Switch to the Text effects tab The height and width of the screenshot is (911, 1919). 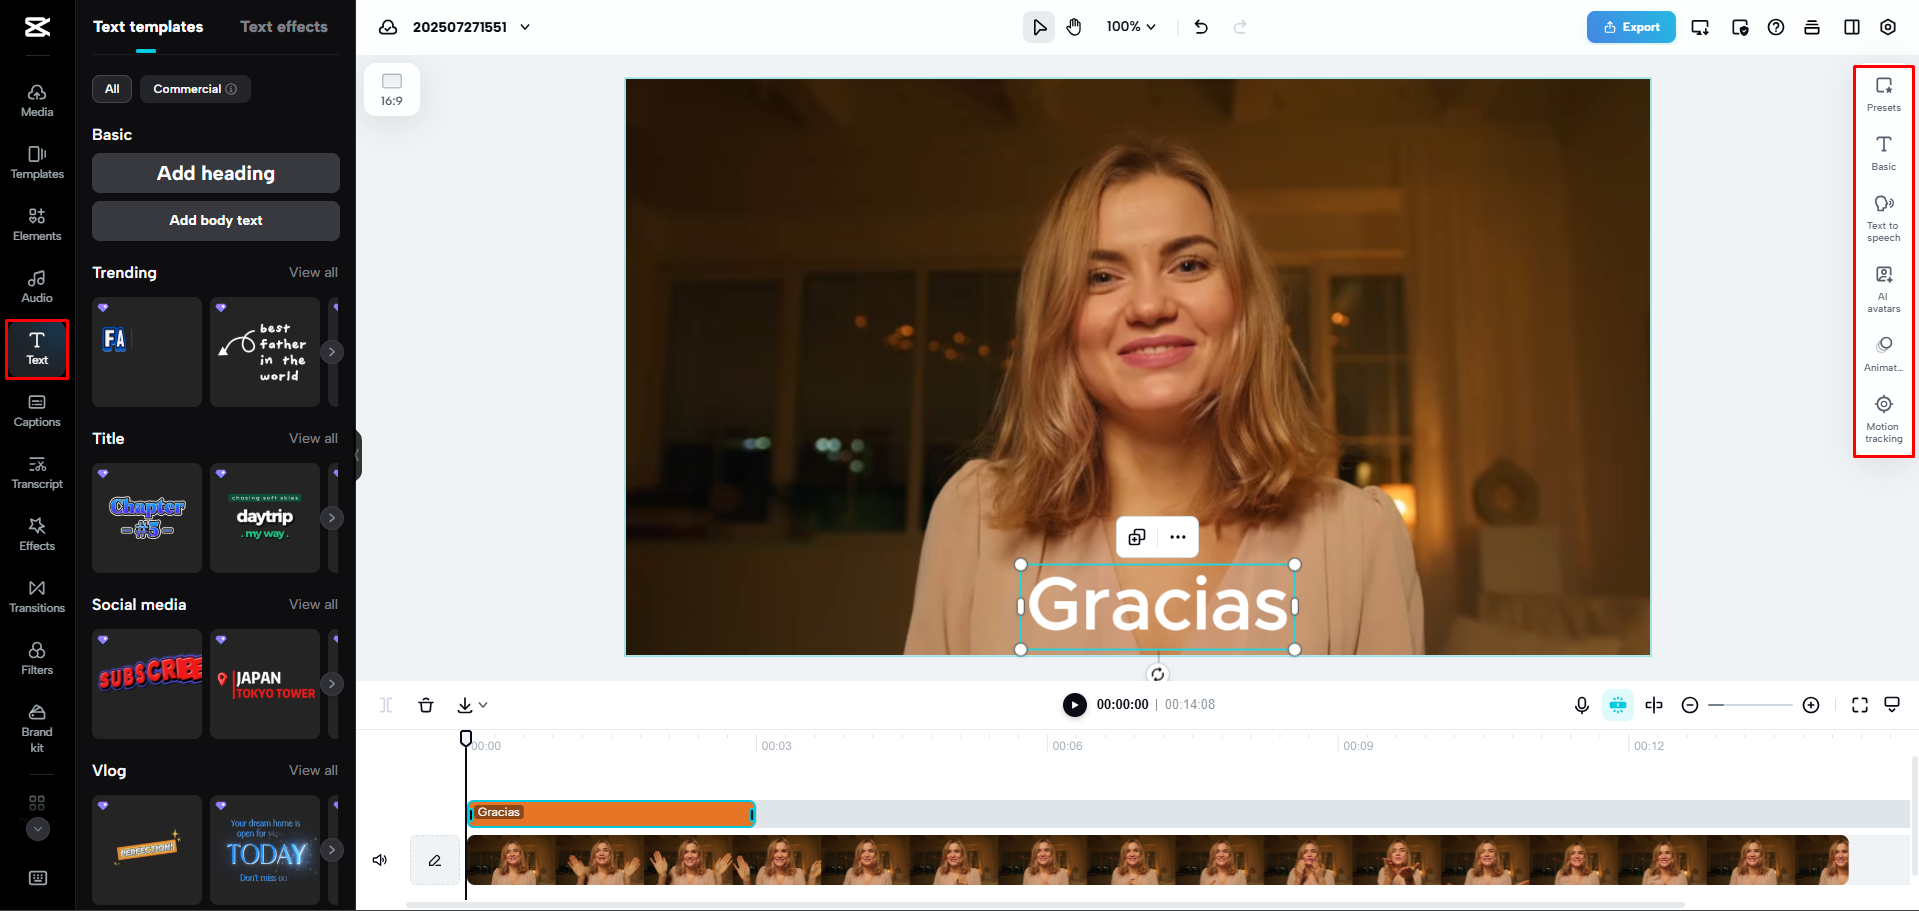click(283, 27)
